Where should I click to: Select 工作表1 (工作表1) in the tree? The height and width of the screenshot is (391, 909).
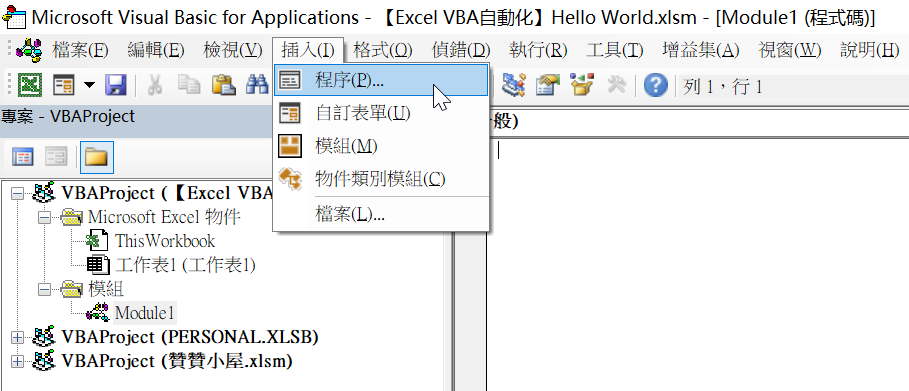point(185,265)
